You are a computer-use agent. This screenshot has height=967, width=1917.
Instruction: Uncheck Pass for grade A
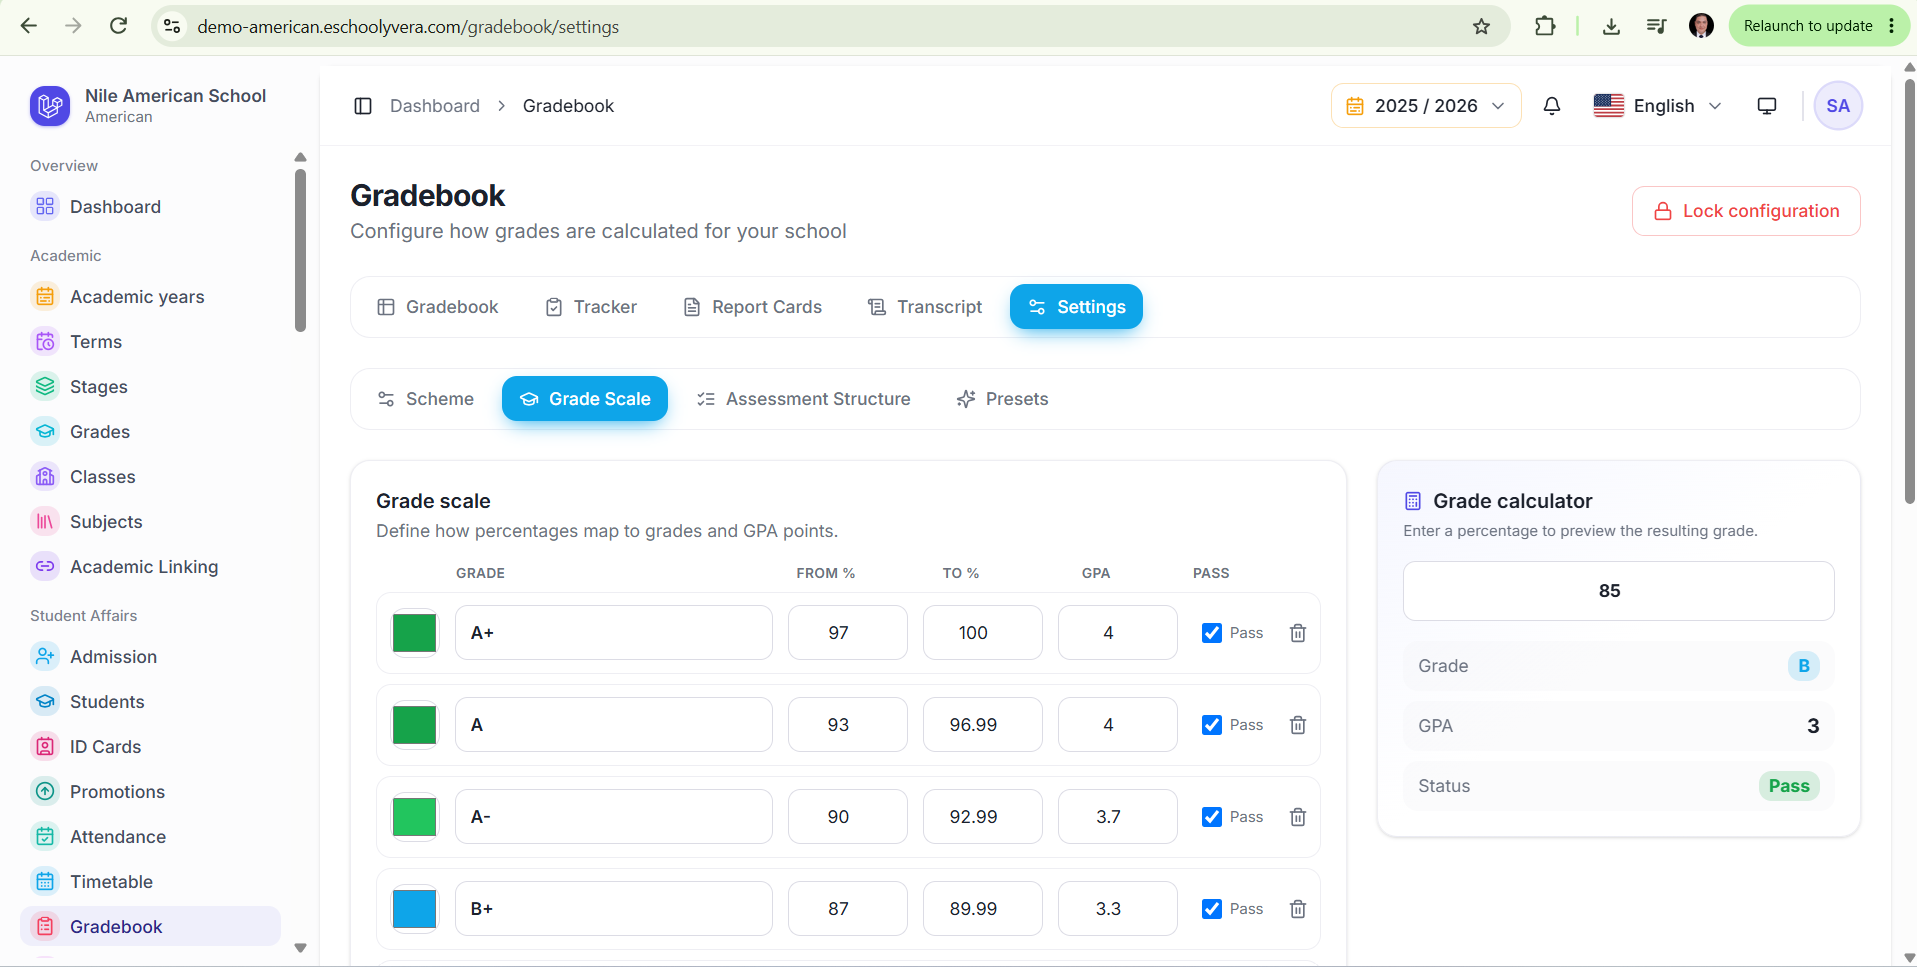coord(1212,725)
